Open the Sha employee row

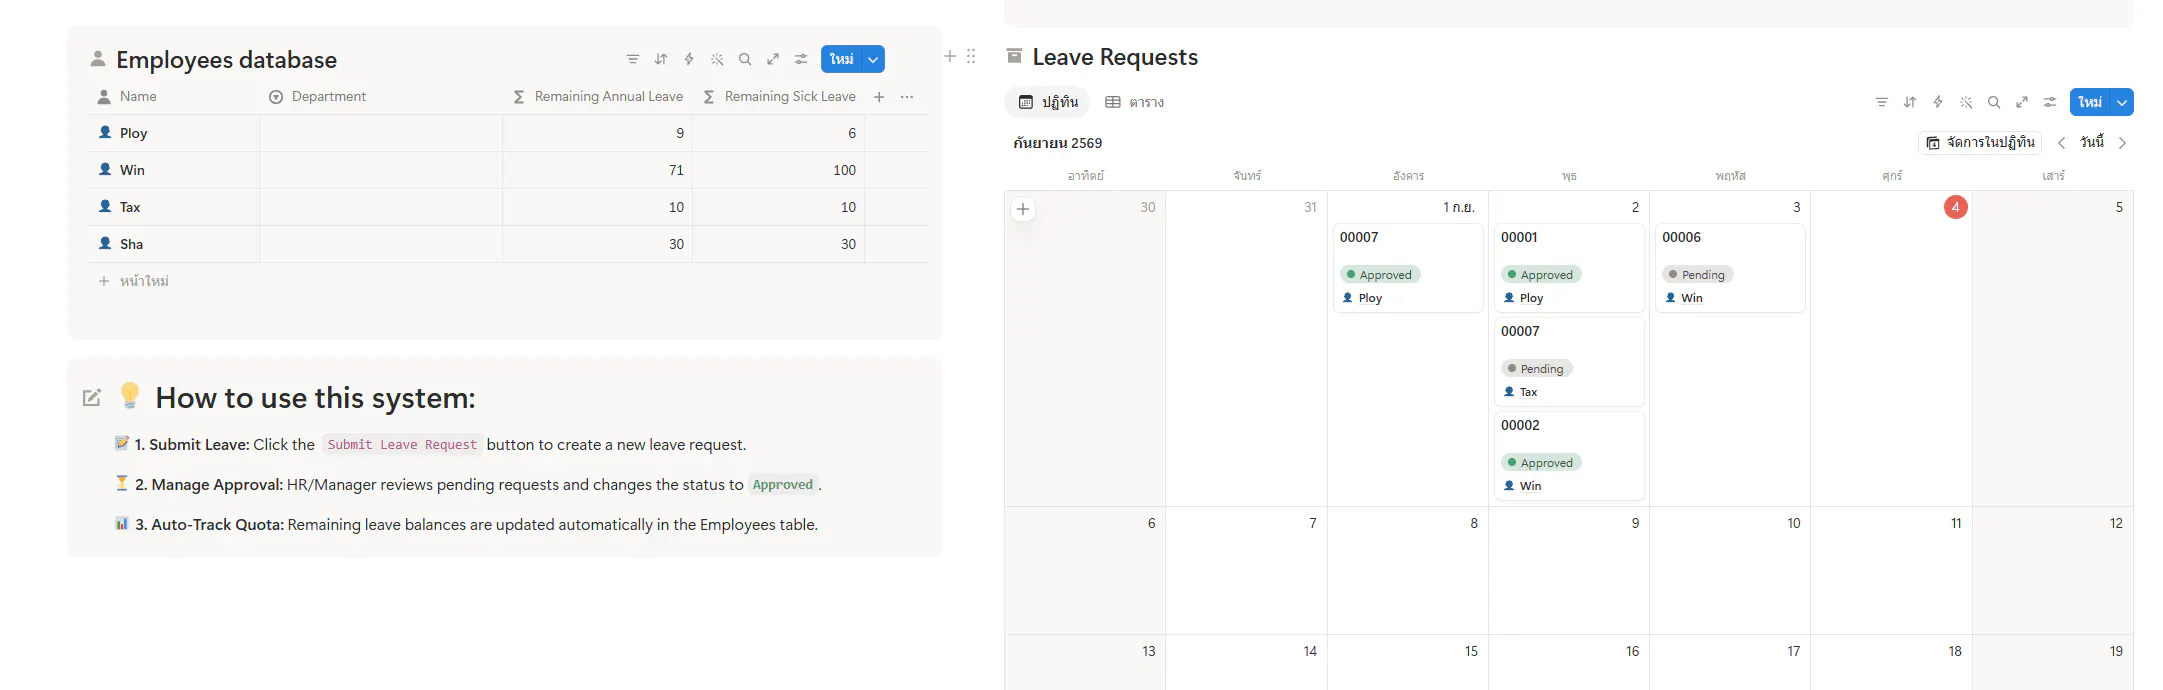click(x=131, y=244)
